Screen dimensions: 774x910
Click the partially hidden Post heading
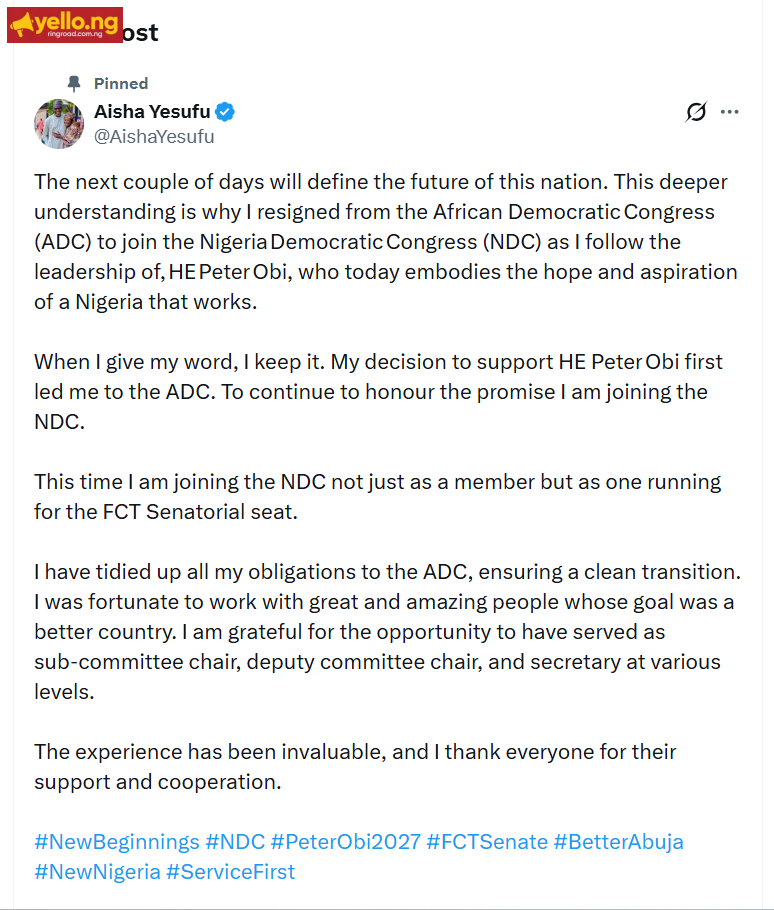pos(140,32)
